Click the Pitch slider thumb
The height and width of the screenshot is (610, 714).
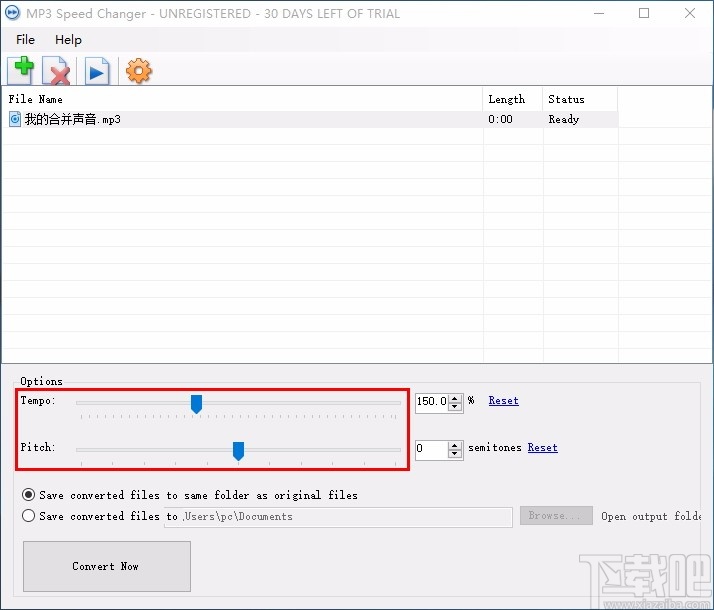tap(238, 451)
